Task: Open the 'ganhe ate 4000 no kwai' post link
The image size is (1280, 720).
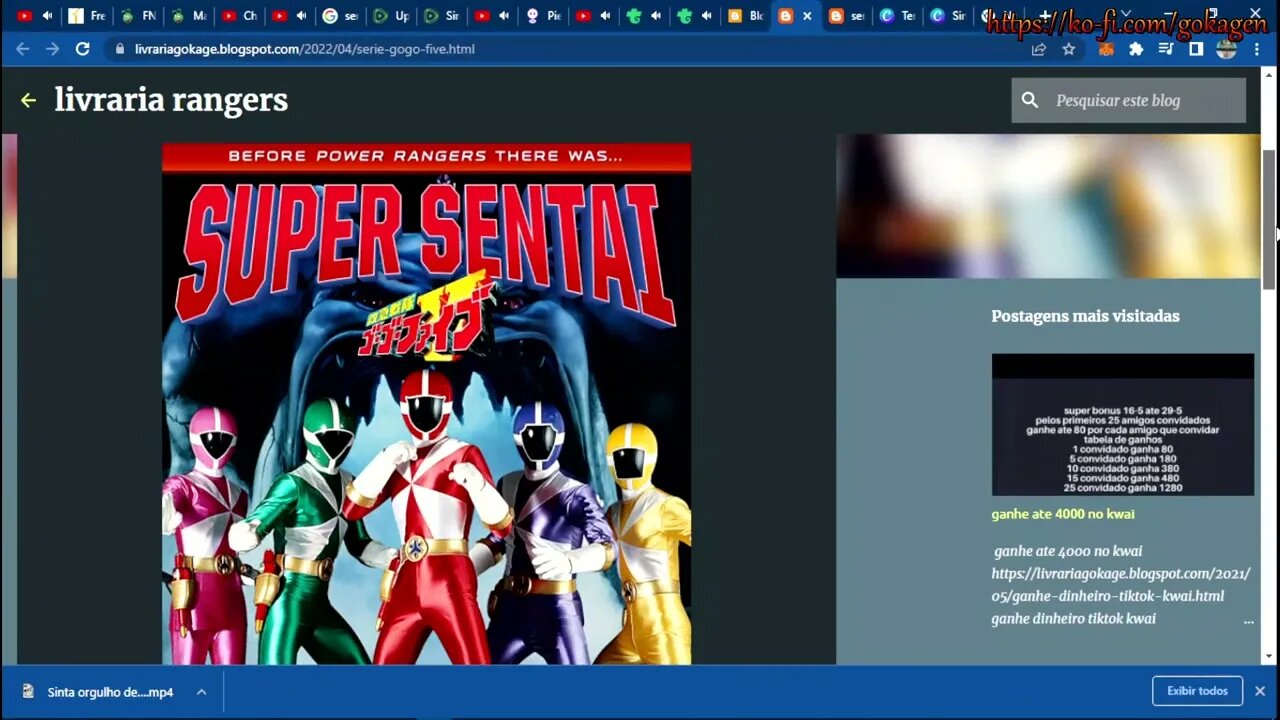Action: click(x=1063, y=514)
